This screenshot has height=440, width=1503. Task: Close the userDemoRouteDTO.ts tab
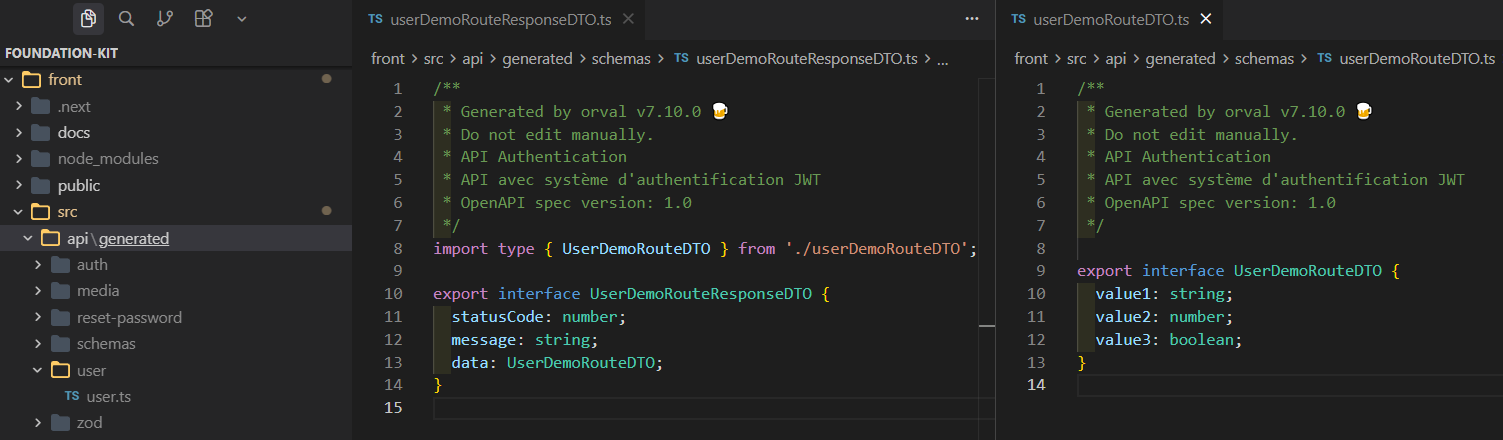tap(1205, 19)
